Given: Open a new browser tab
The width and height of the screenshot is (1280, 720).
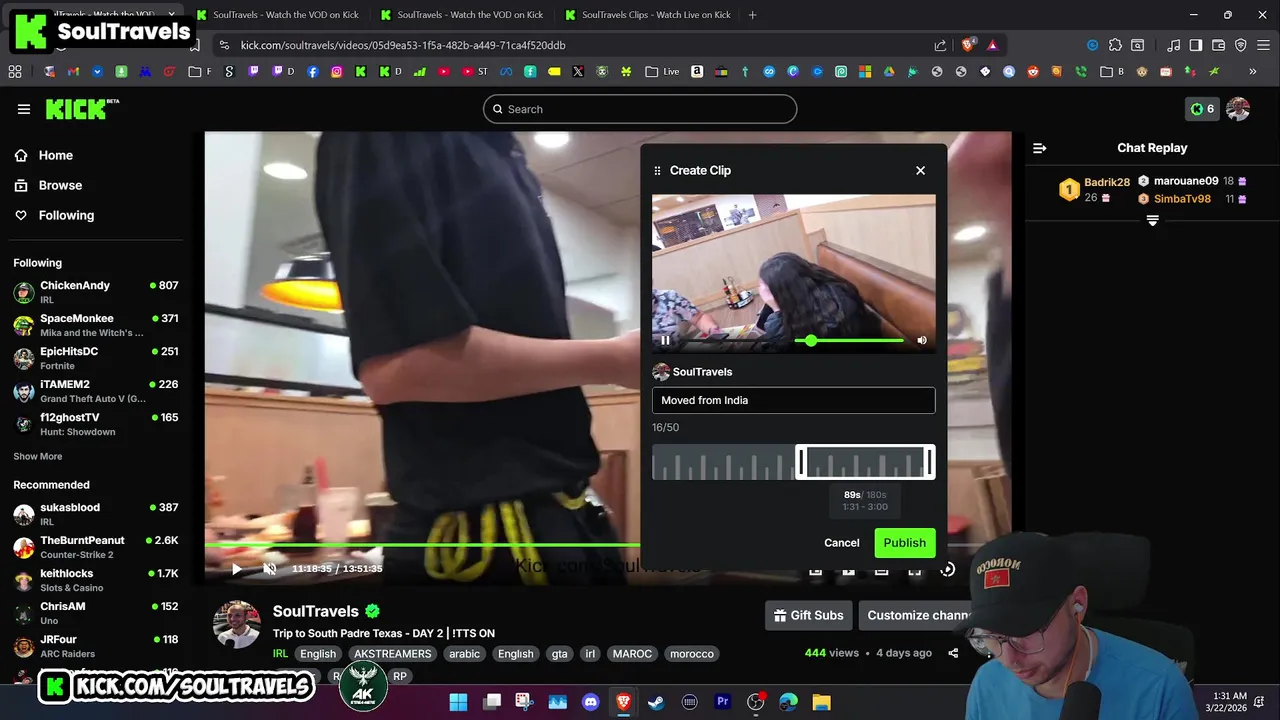Looking at the screenshot, I should pos(753,15).
